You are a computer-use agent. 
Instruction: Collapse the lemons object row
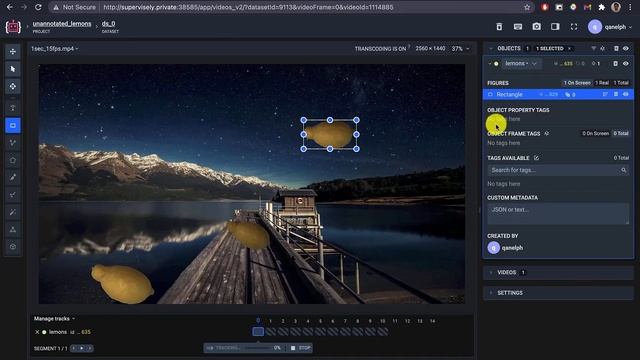(x=490, y=64)
